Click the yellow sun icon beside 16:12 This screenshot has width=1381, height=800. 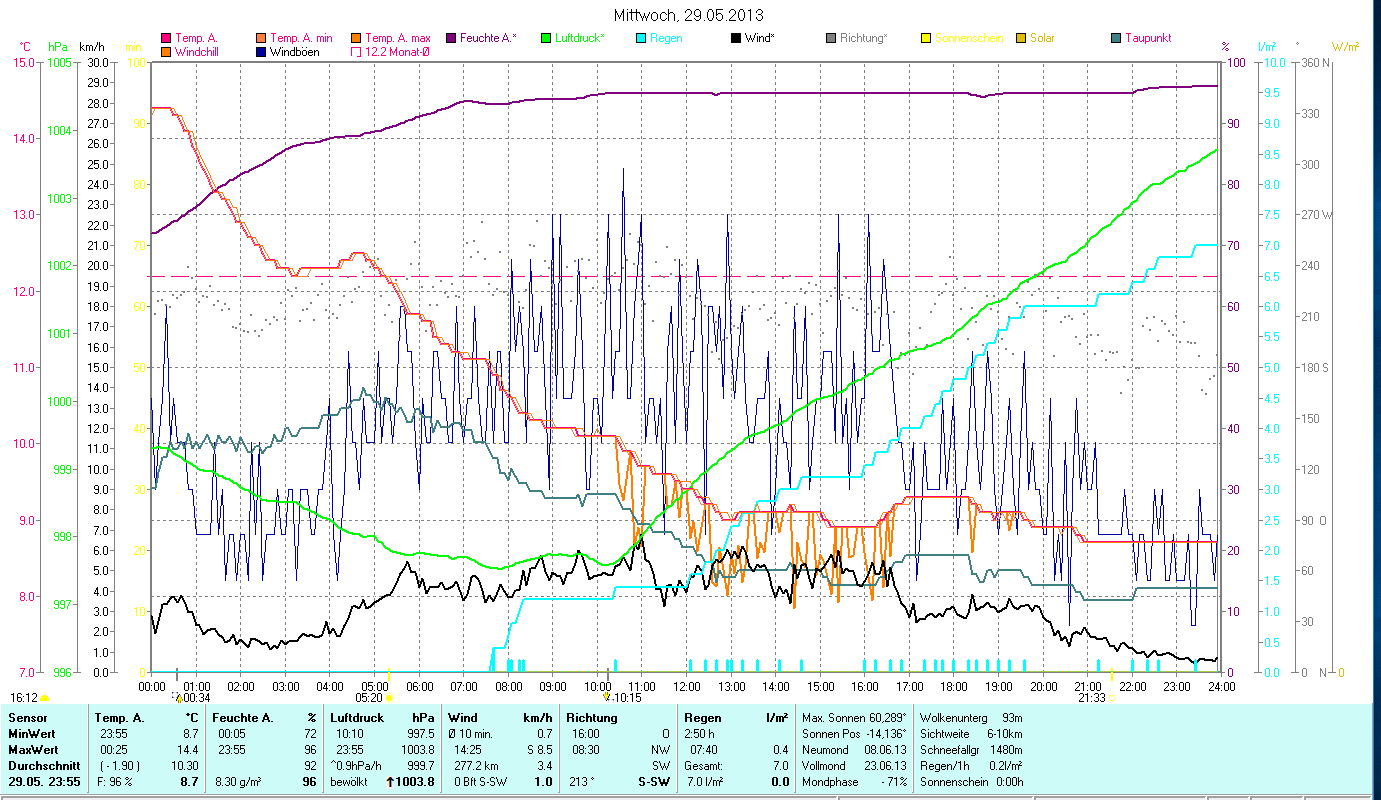[x=45, y=698]
